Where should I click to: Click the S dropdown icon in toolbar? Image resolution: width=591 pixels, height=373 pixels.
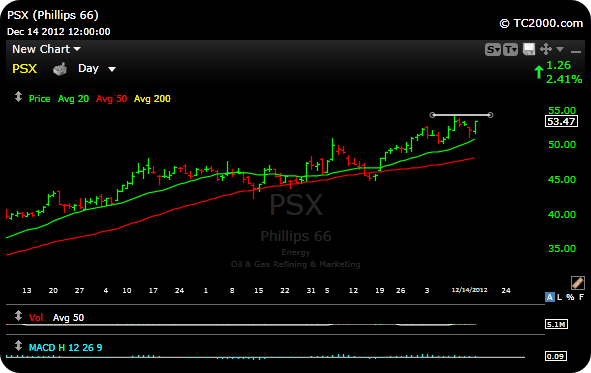(493, 49)
